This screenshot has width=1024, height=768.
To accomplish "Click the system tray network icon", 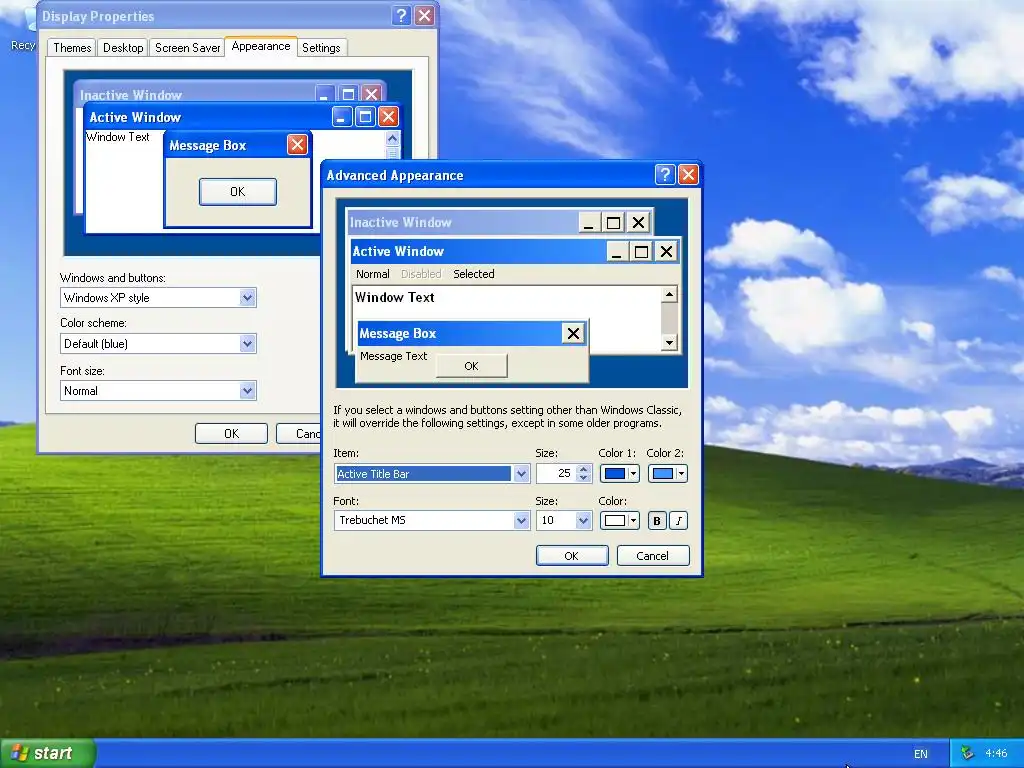I will pyautogui.click(x=967, y=754).
